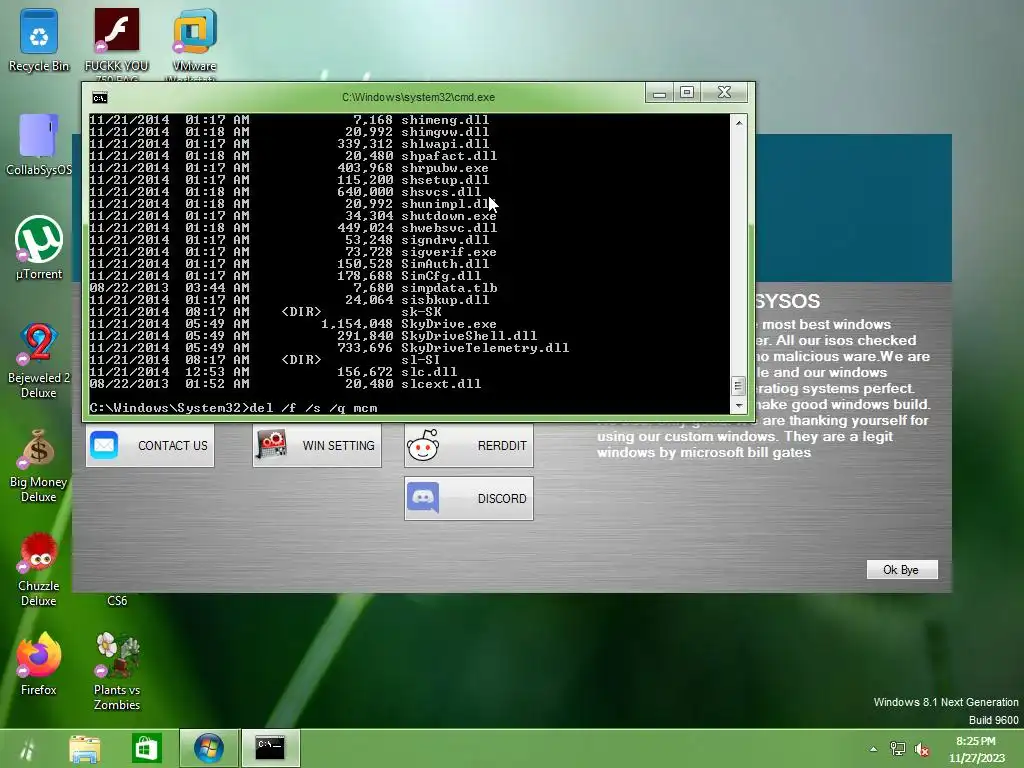Screen dimensions: 1024x768
Task: Click the cmd.exe title bar system icon
Action: coord(99,98)
